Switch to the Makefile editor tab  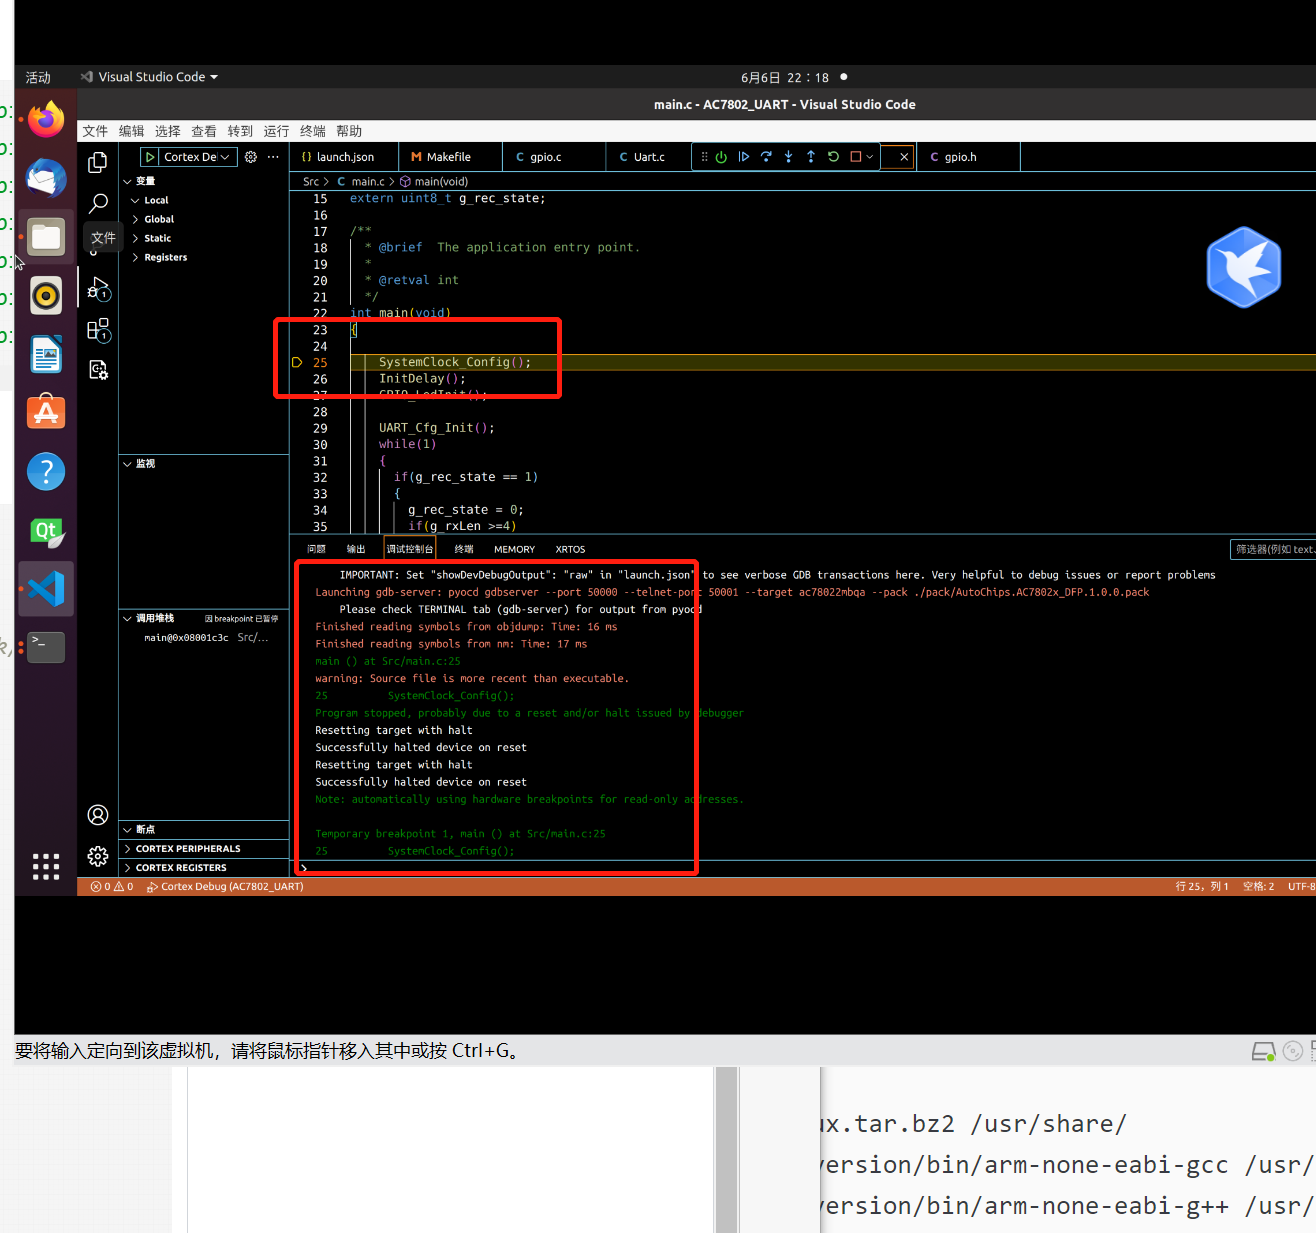coord(451,157)
